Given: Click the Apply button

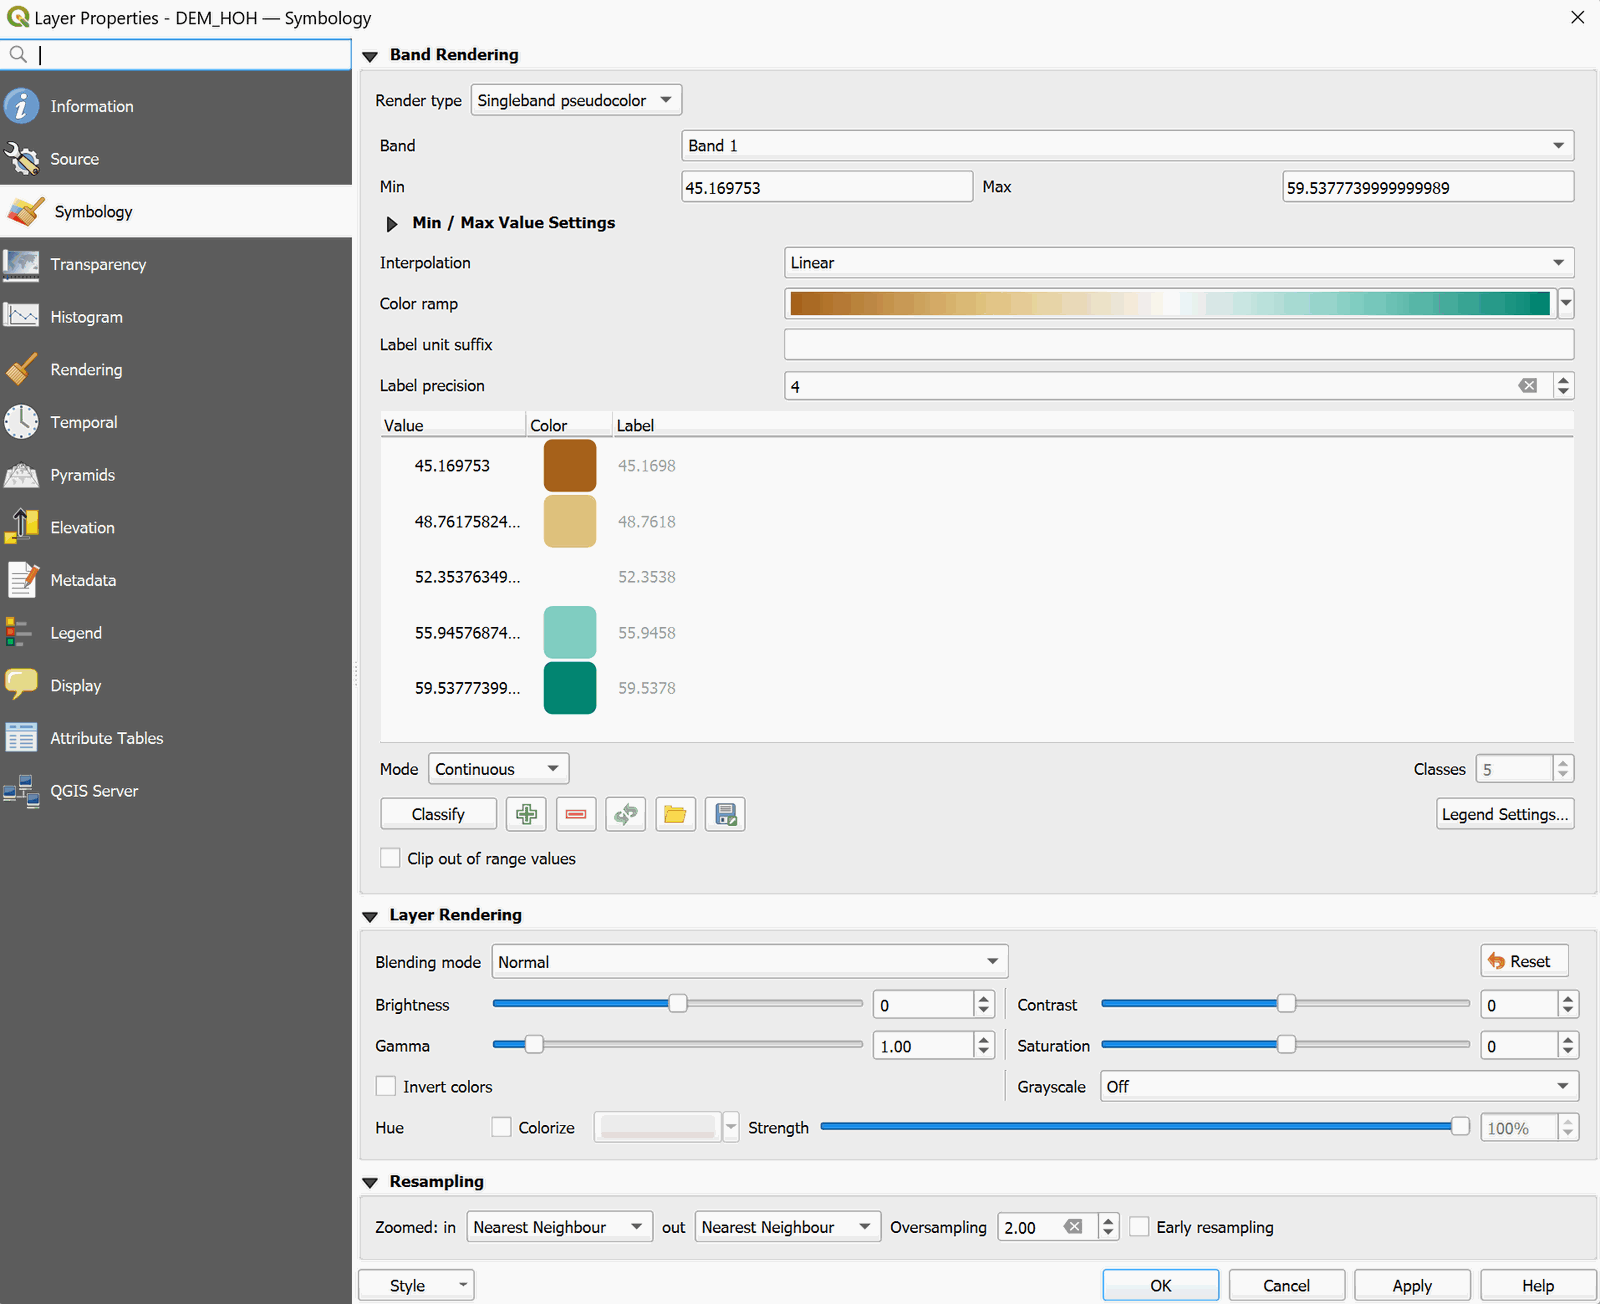Looking at the screenshot, I should (1411, 1285).
